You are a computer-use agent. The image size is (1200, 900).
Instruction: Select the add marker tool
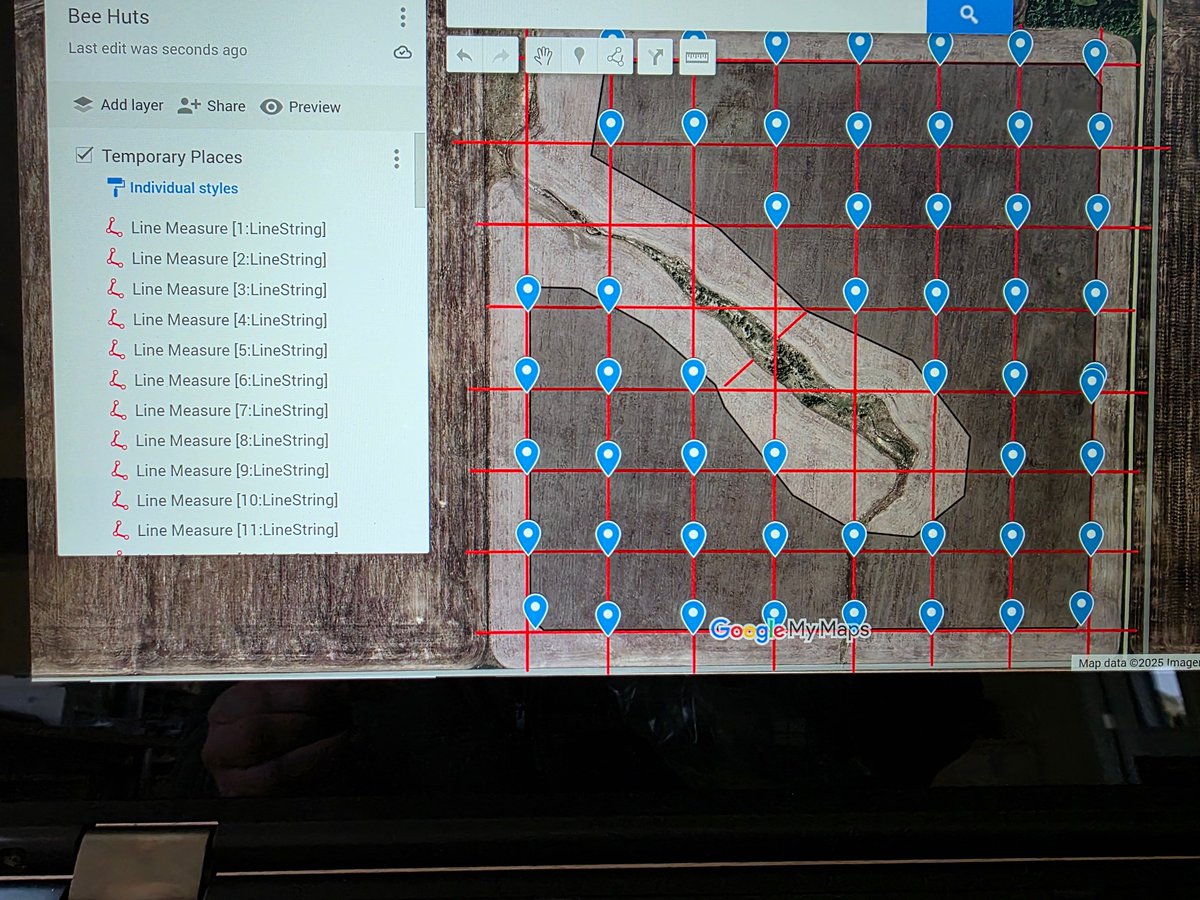coord(580,56)
